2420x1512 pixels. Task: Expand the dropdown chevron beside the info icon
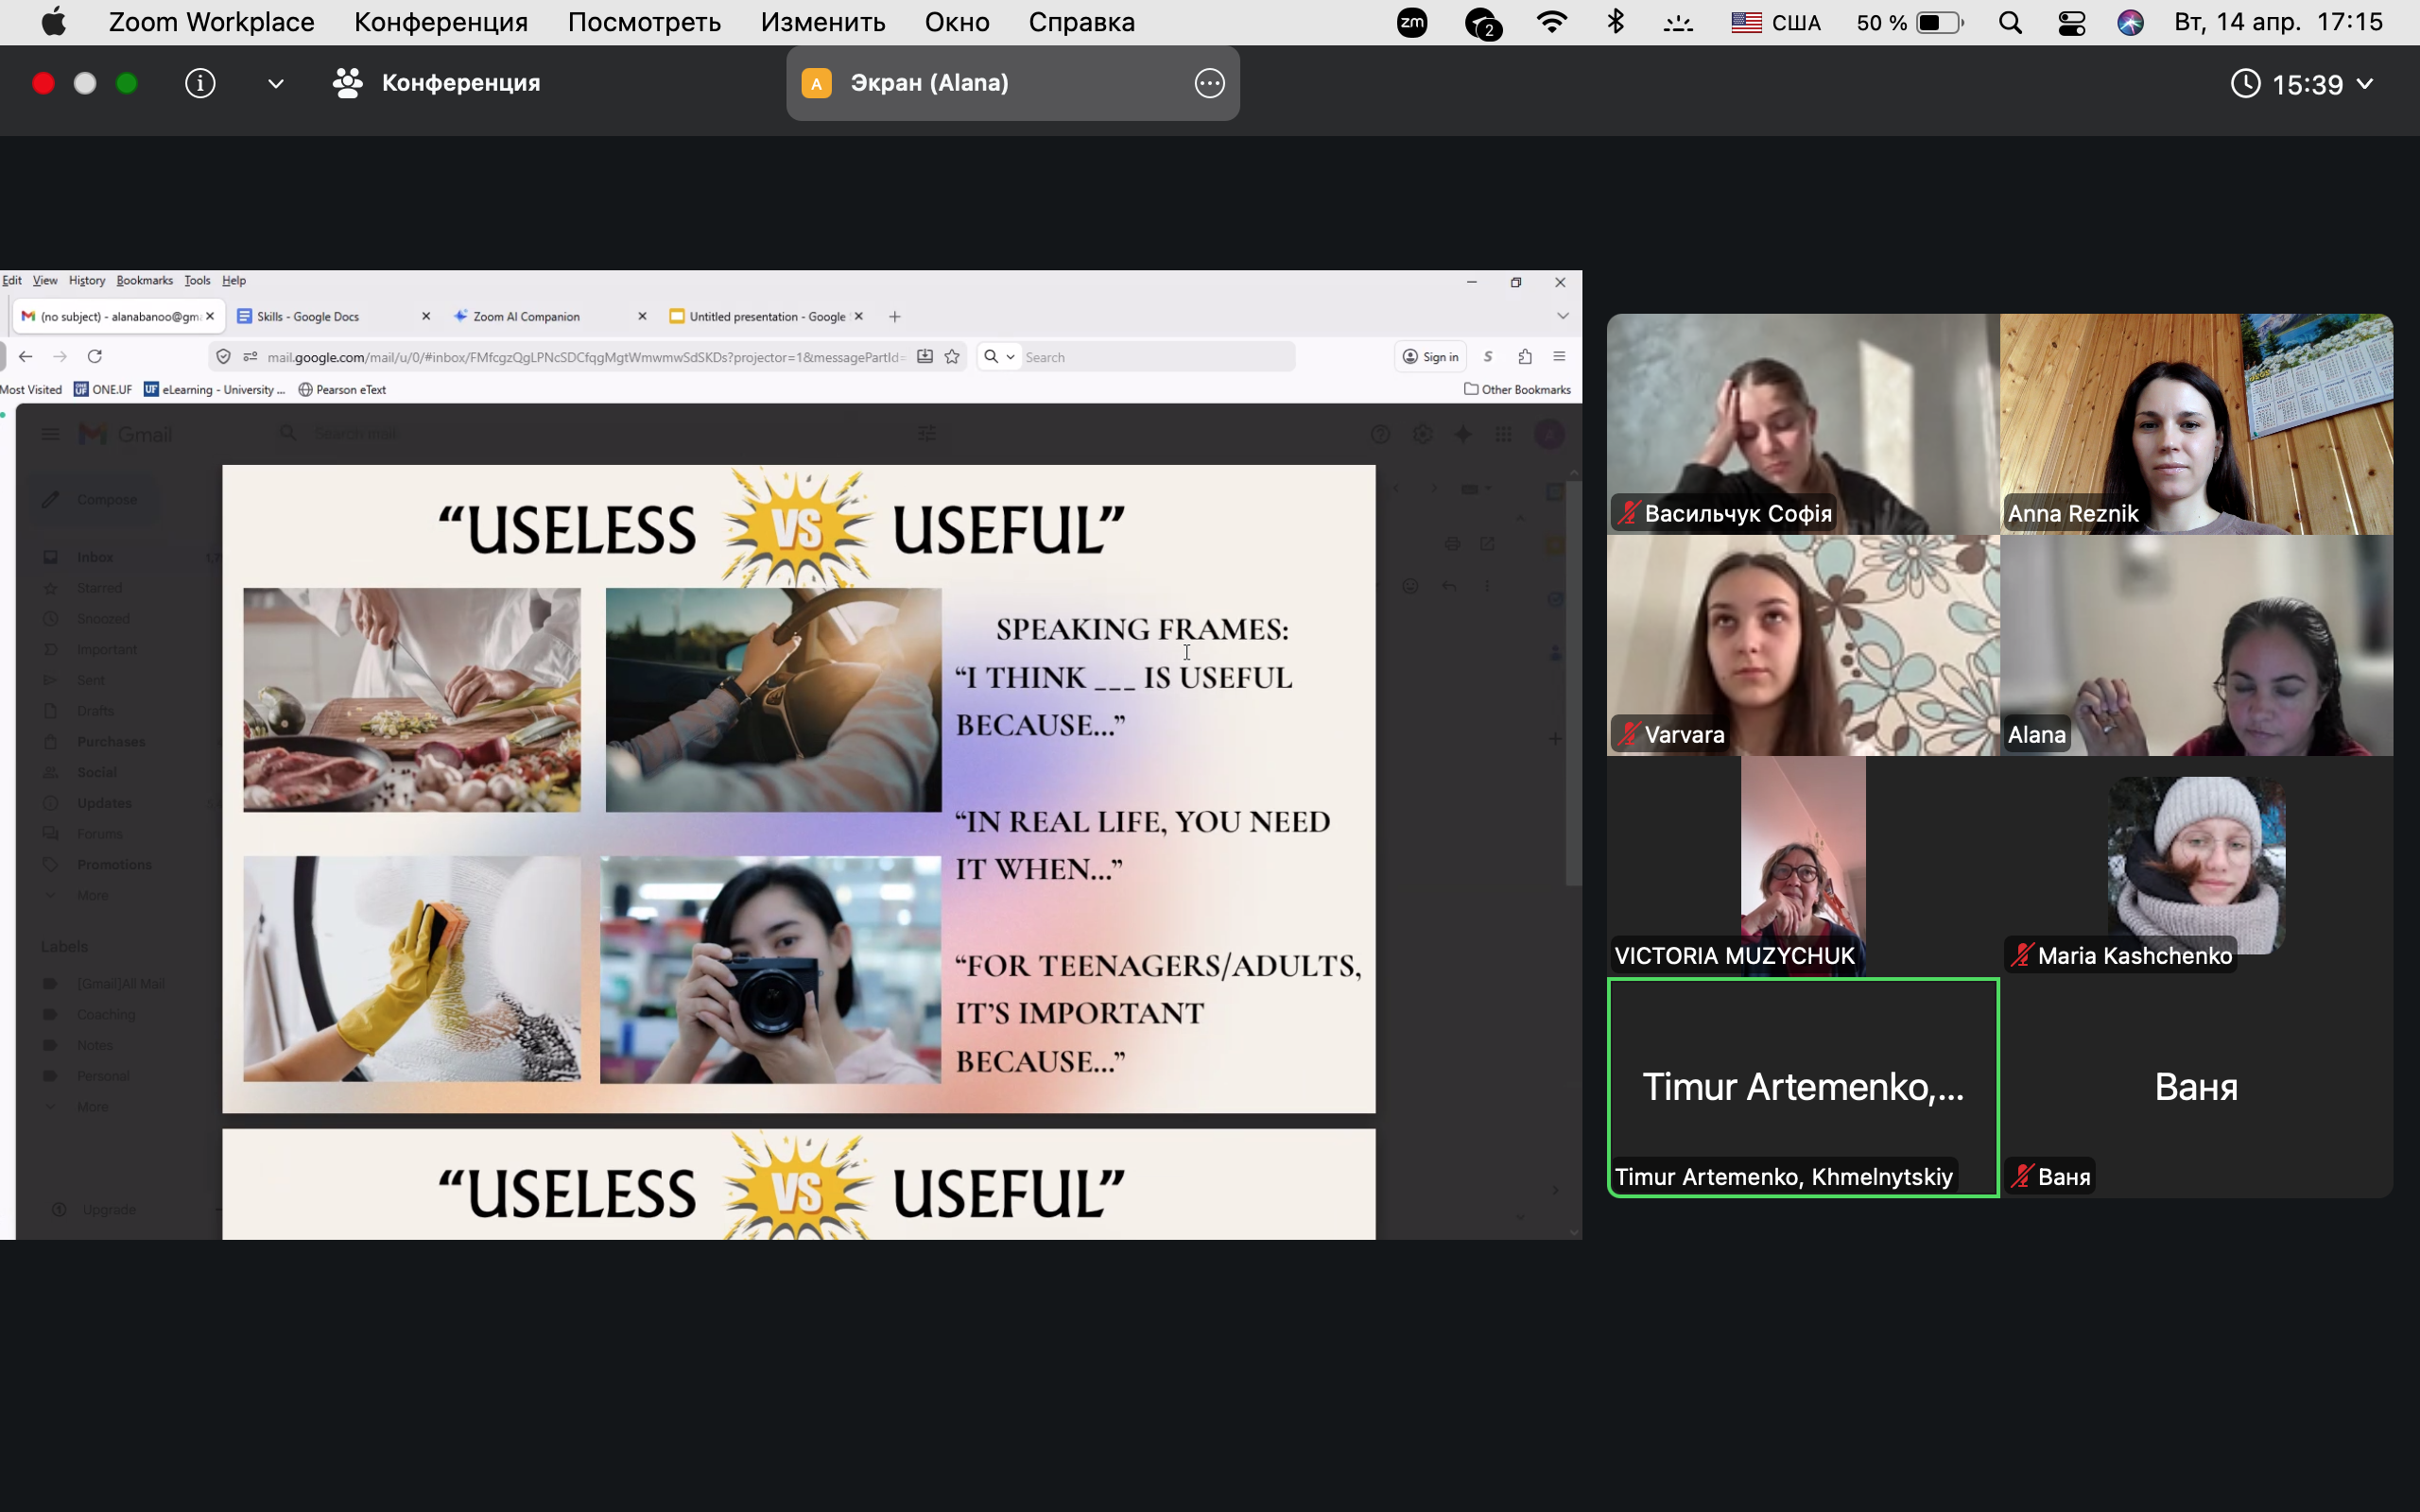[x=276, y=83]
